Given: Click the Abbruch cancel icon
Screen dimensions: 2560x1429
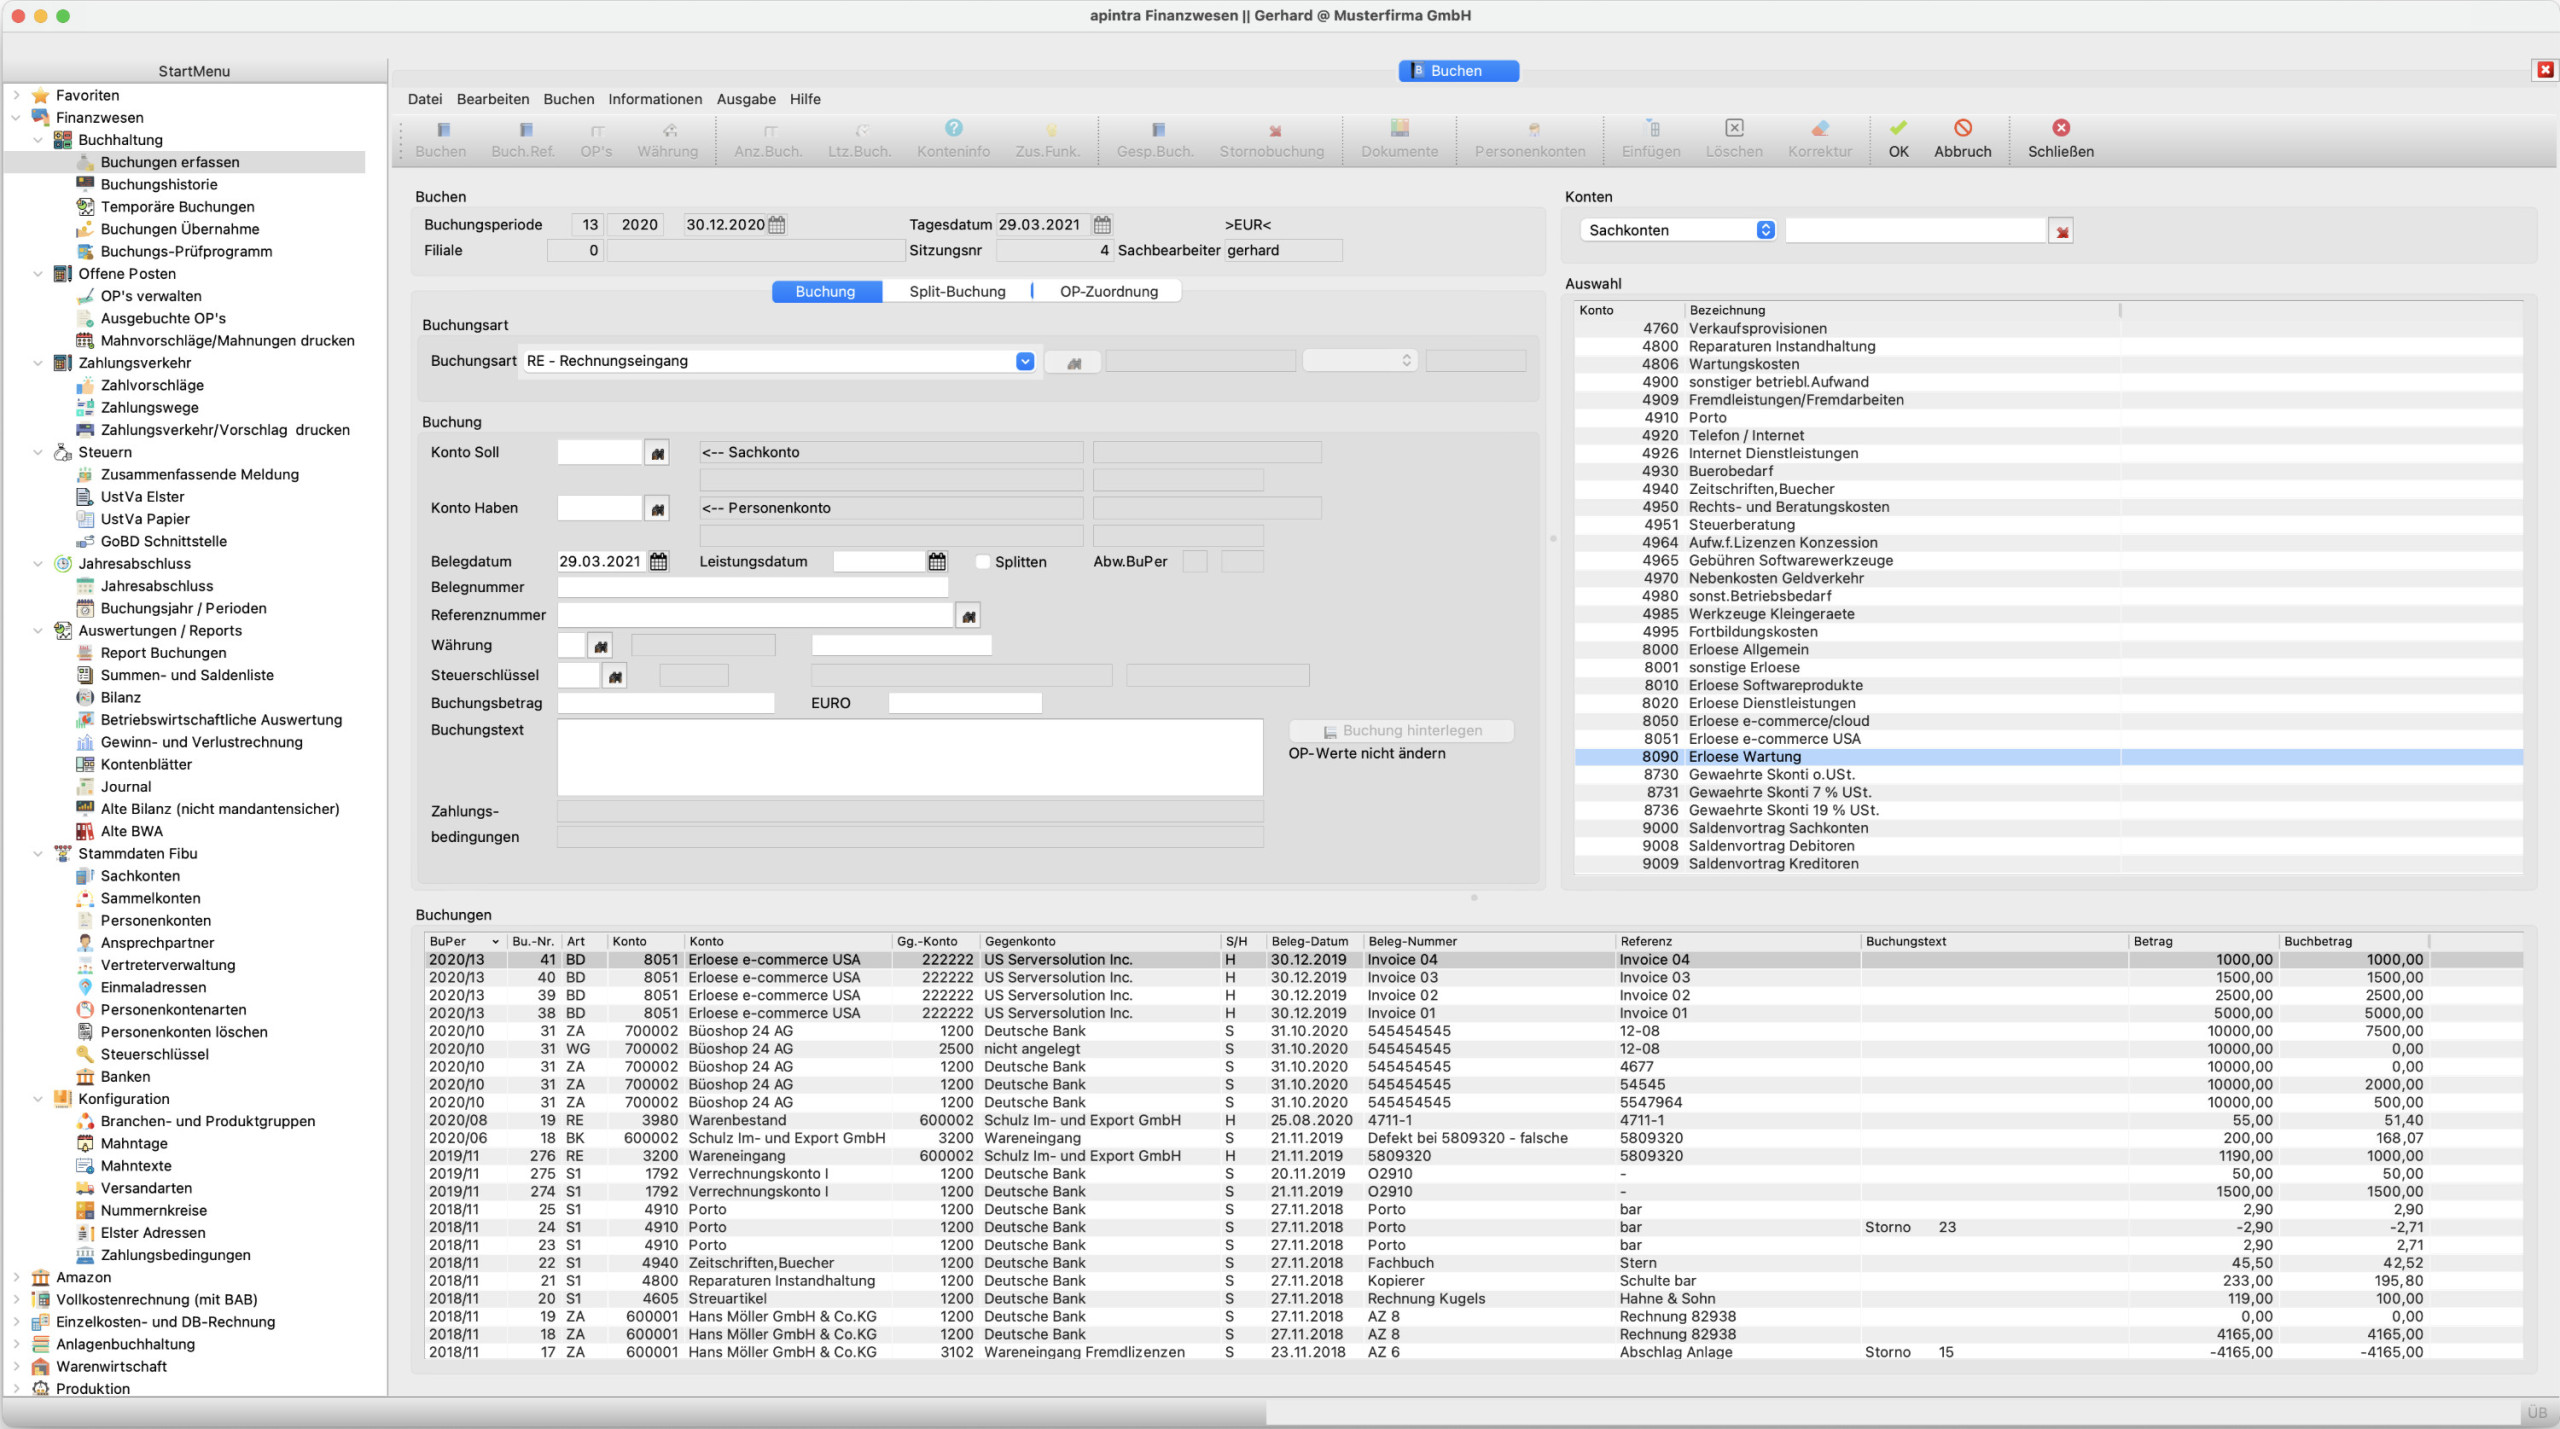Looking at the screenshot, I should 1962,128.
